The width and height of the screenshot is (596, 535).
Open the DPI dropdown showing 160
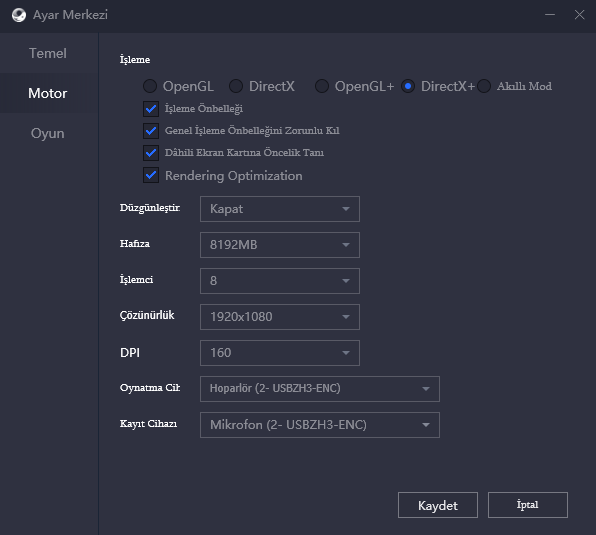click(x=280, y=353)
